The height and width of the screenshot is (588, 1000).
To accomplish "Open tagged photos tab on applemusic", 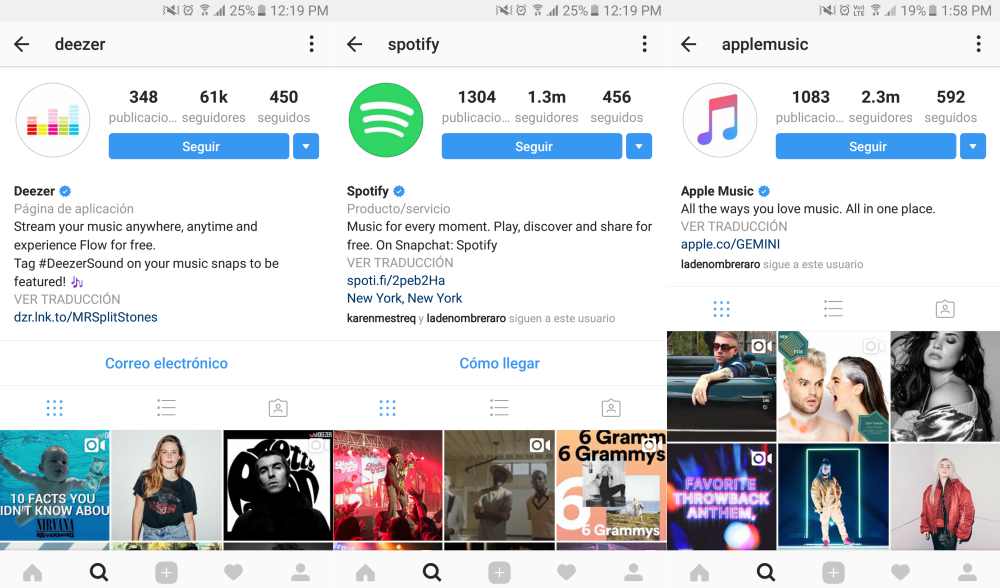I will [945, 309].
